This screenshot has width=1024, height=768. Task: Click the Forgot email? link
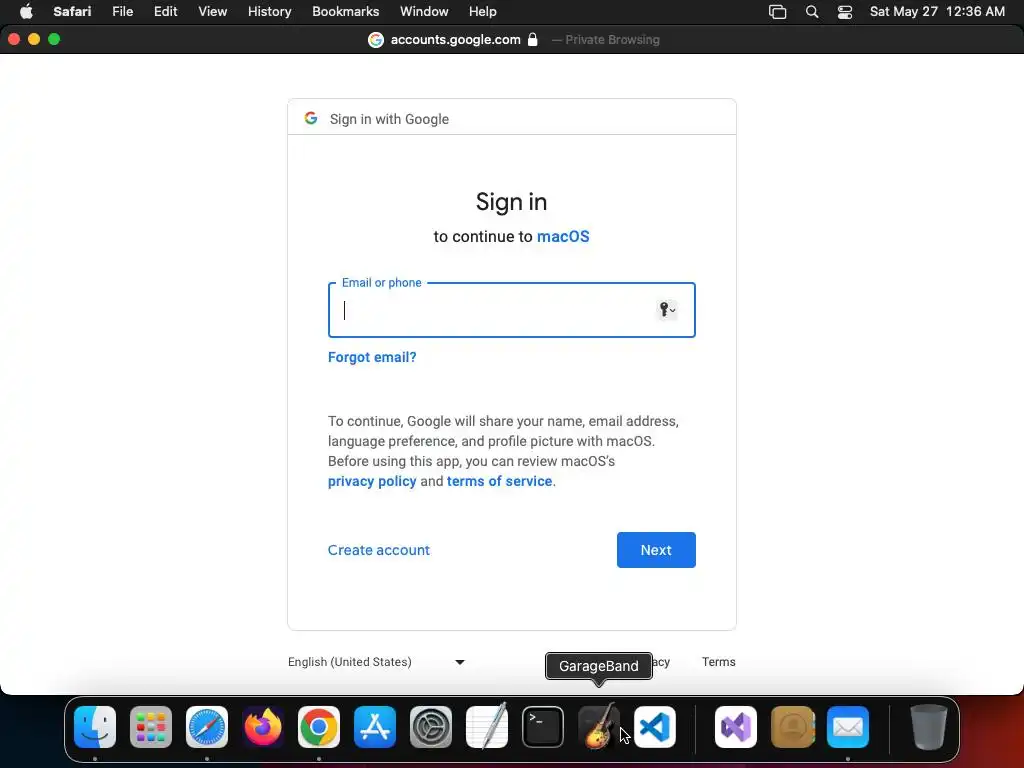(x=372, y=357)
